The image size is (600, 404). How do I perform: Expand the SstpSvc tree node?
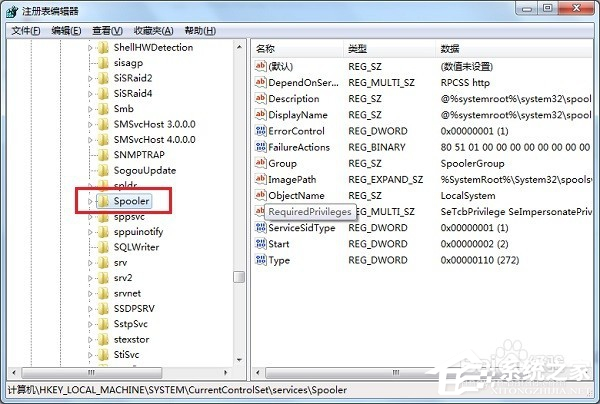(x=90, y=325)
